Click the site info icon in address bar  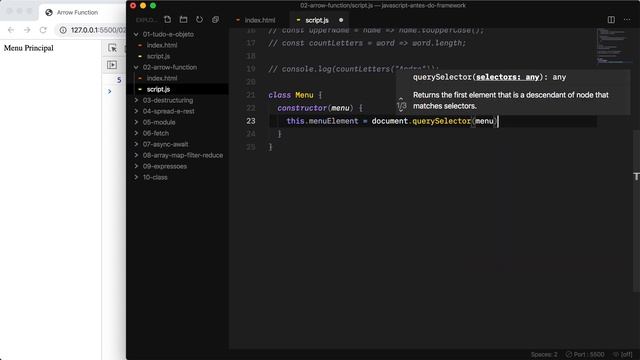[x=63, y=30]
